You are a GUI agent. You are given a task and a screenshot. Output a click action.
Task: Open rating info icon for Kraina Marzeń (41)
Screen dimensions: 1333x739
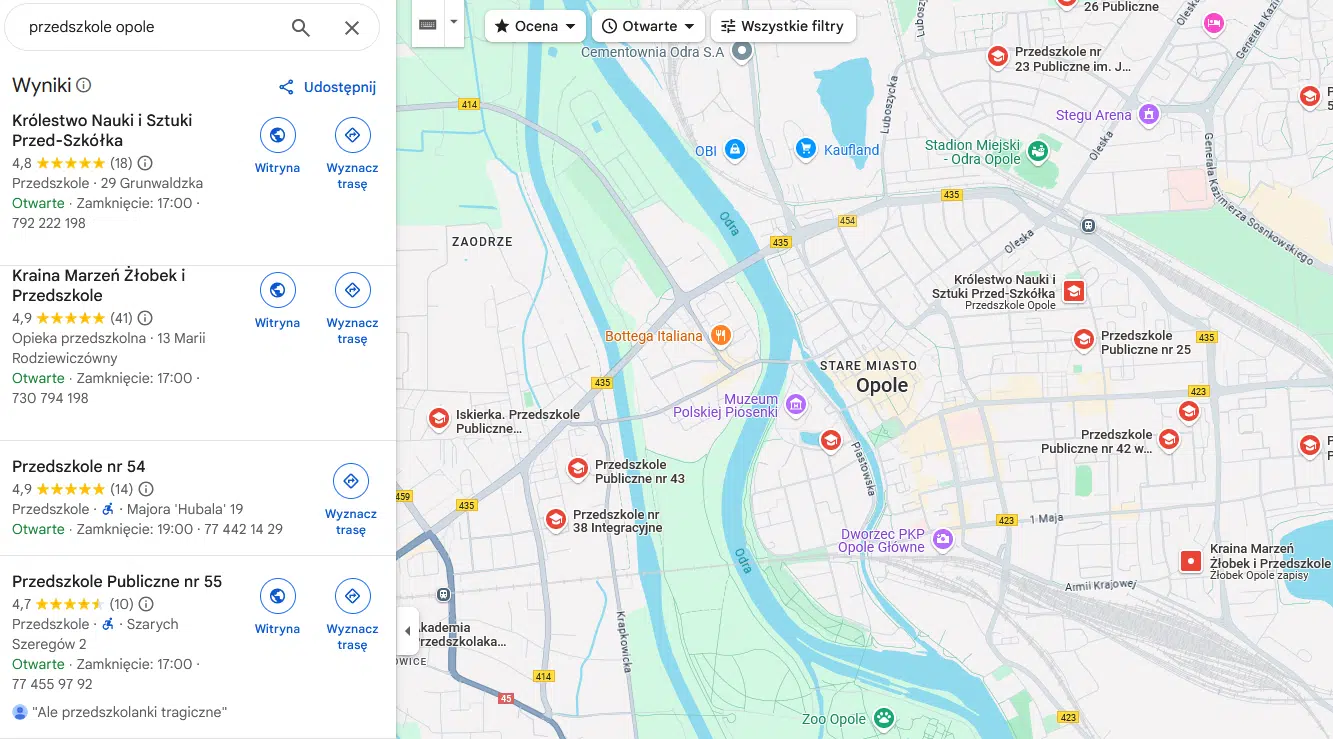145,318
